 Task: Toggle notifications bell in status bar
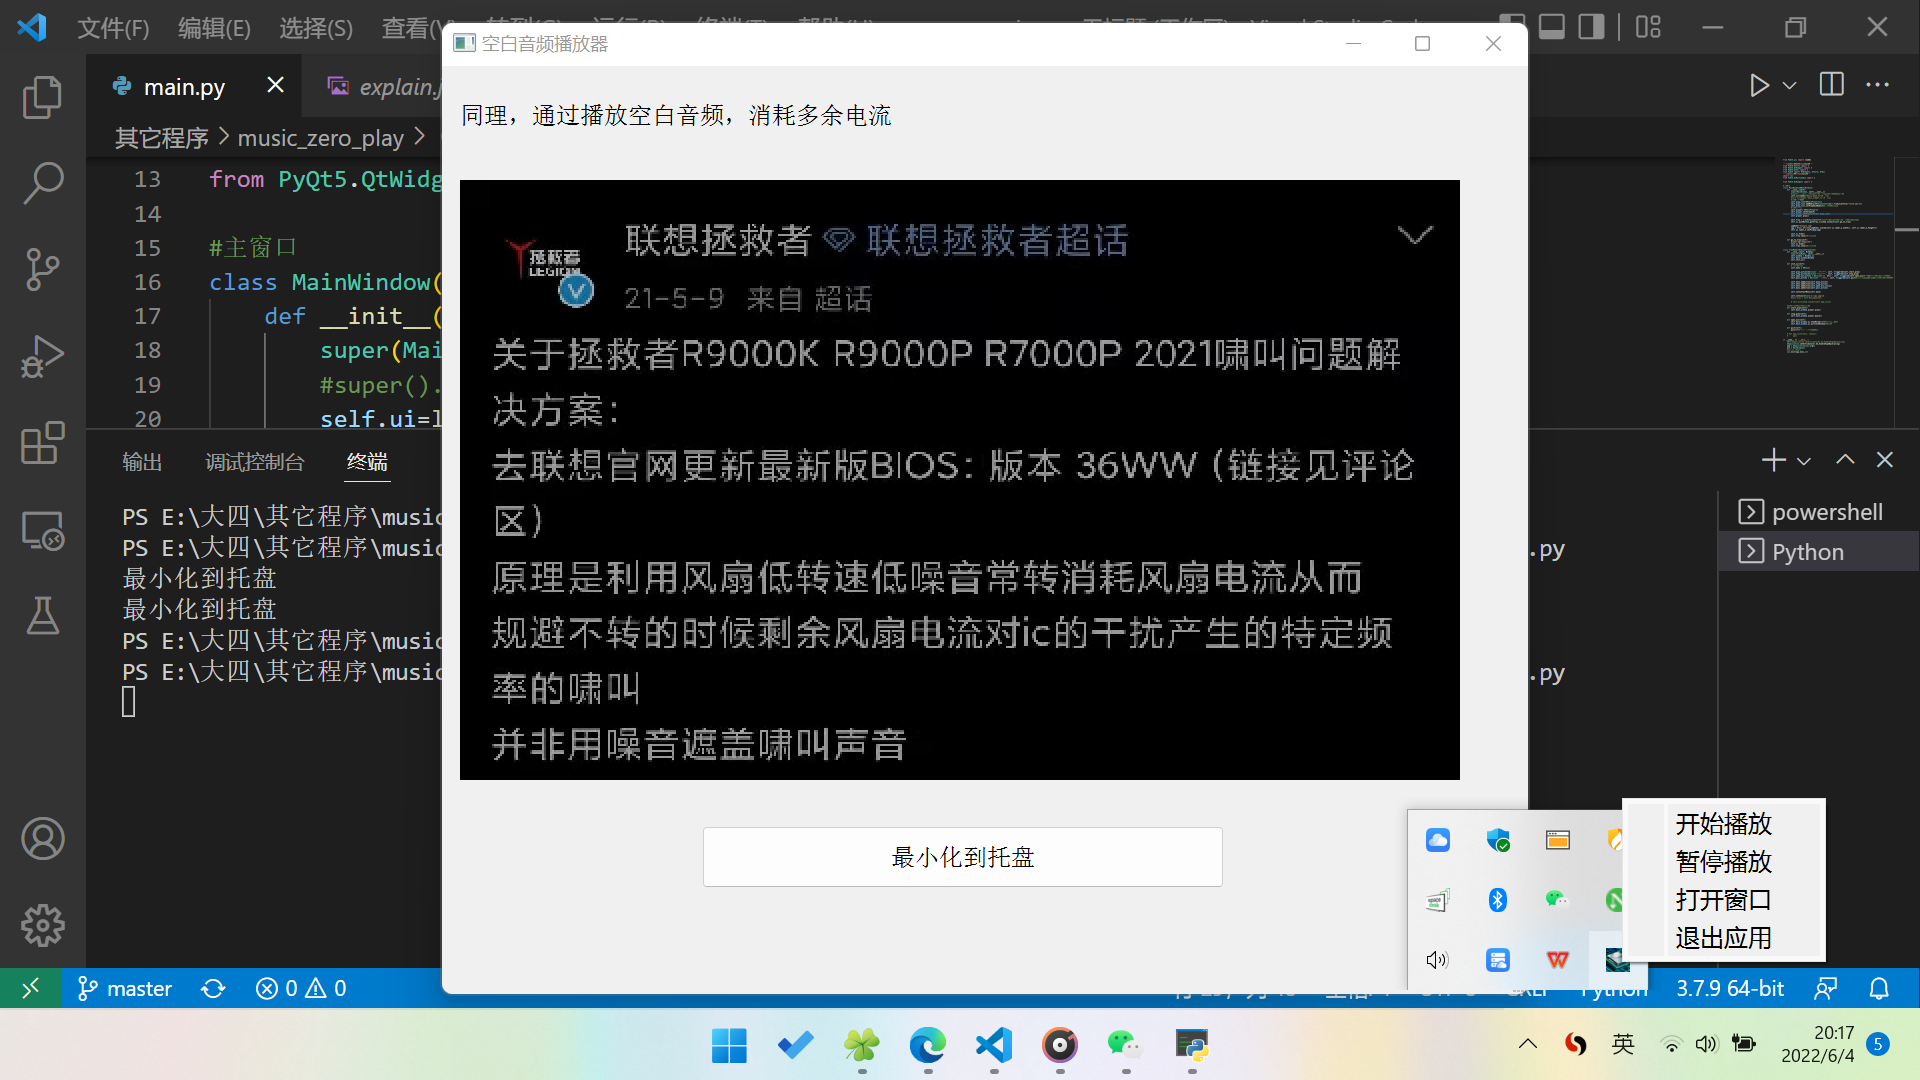[x=1879, y=989]
